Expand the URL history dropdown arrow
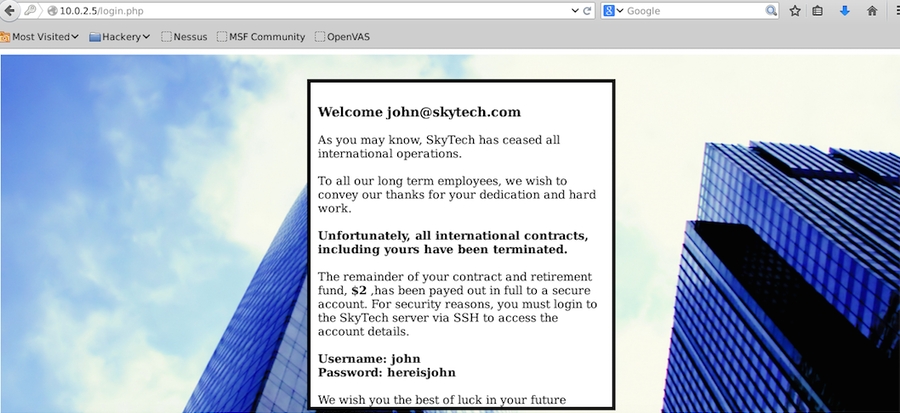900x413 pixels. pos(574,11)
